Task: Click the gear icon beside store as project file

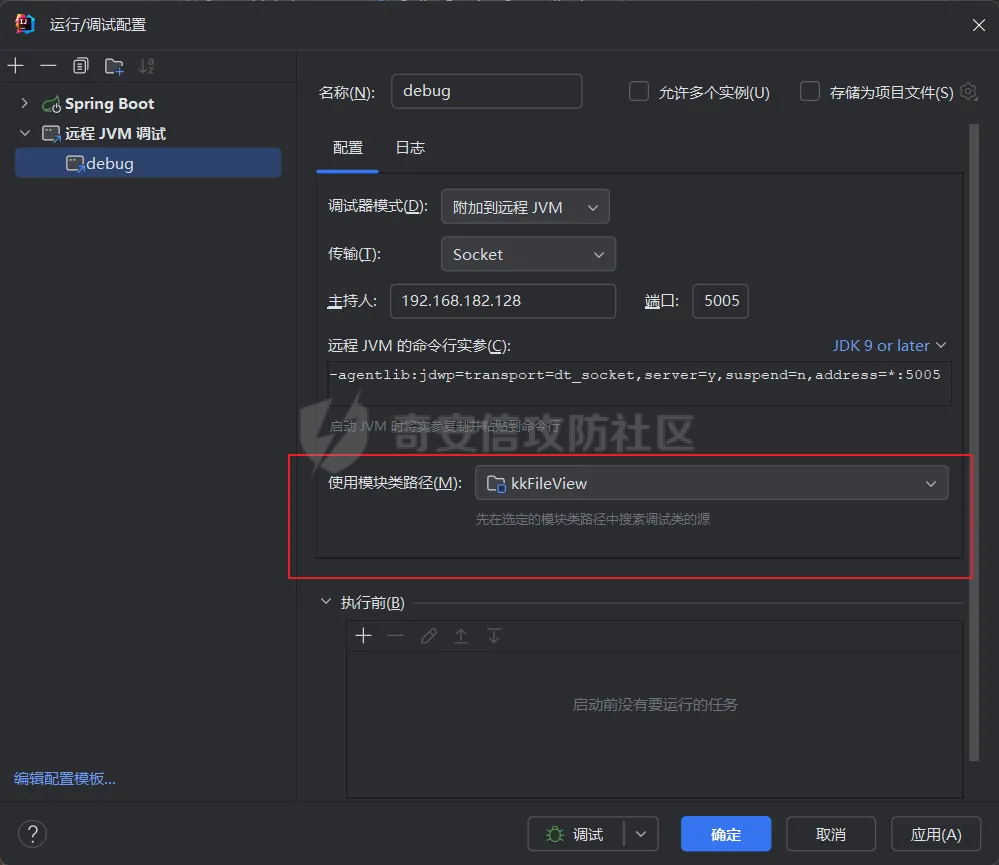Action: 968,92
